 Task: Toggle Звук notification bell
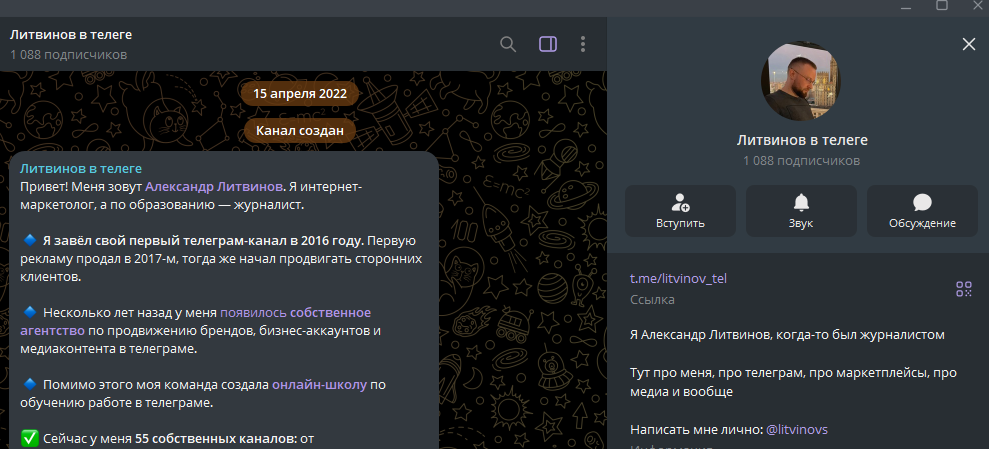click(x=801, y=211)
